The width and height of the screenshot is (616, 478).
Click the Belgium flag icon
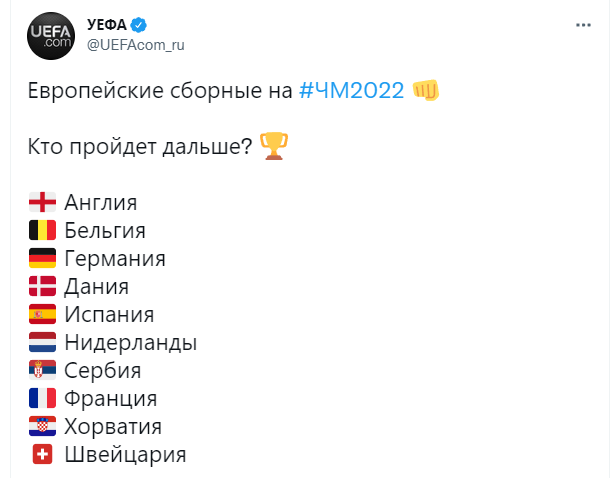pos(43,230)
